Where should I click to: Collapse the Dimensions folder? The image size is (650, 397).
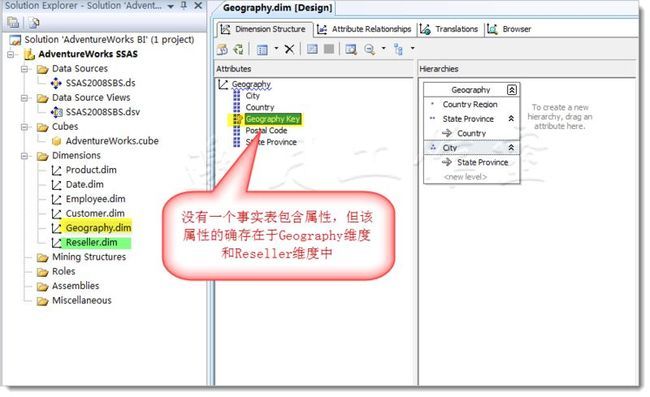(x=24, y=156)
